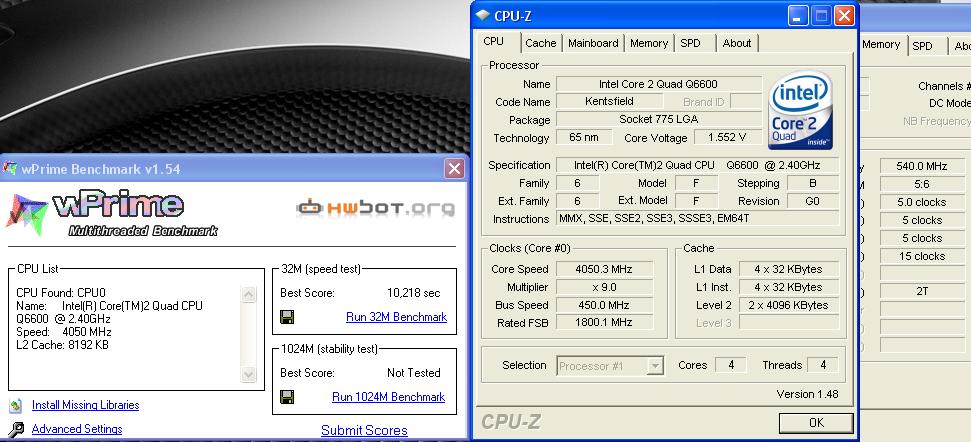Click the Multiplier value x 9.0
This screenshot has width=971, height=442.
tap(604, 287)
